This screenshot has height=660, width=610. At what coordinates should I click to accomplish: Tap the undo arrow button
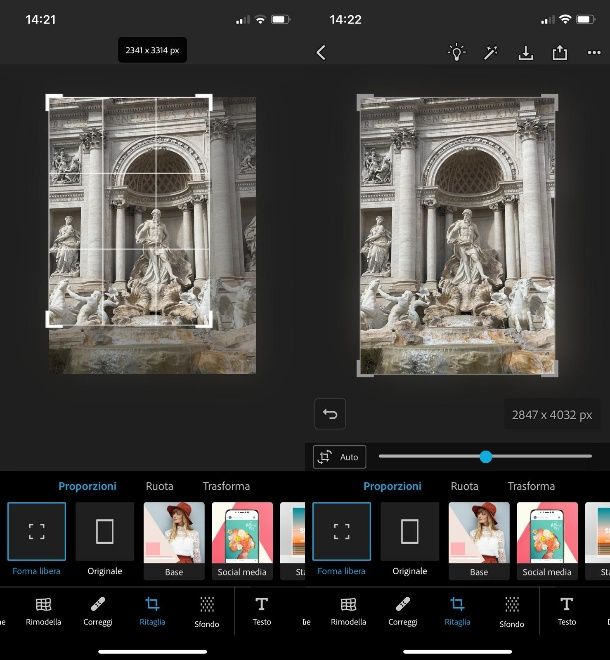tap(330, 414)
